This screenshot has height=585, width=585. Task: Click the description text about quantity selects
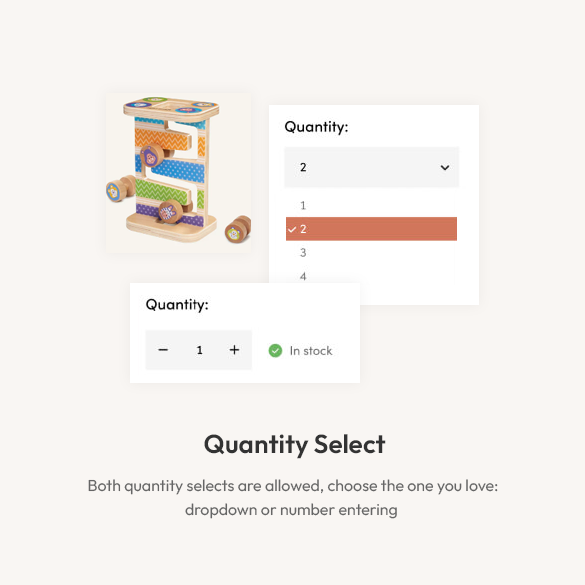(292, 498)
